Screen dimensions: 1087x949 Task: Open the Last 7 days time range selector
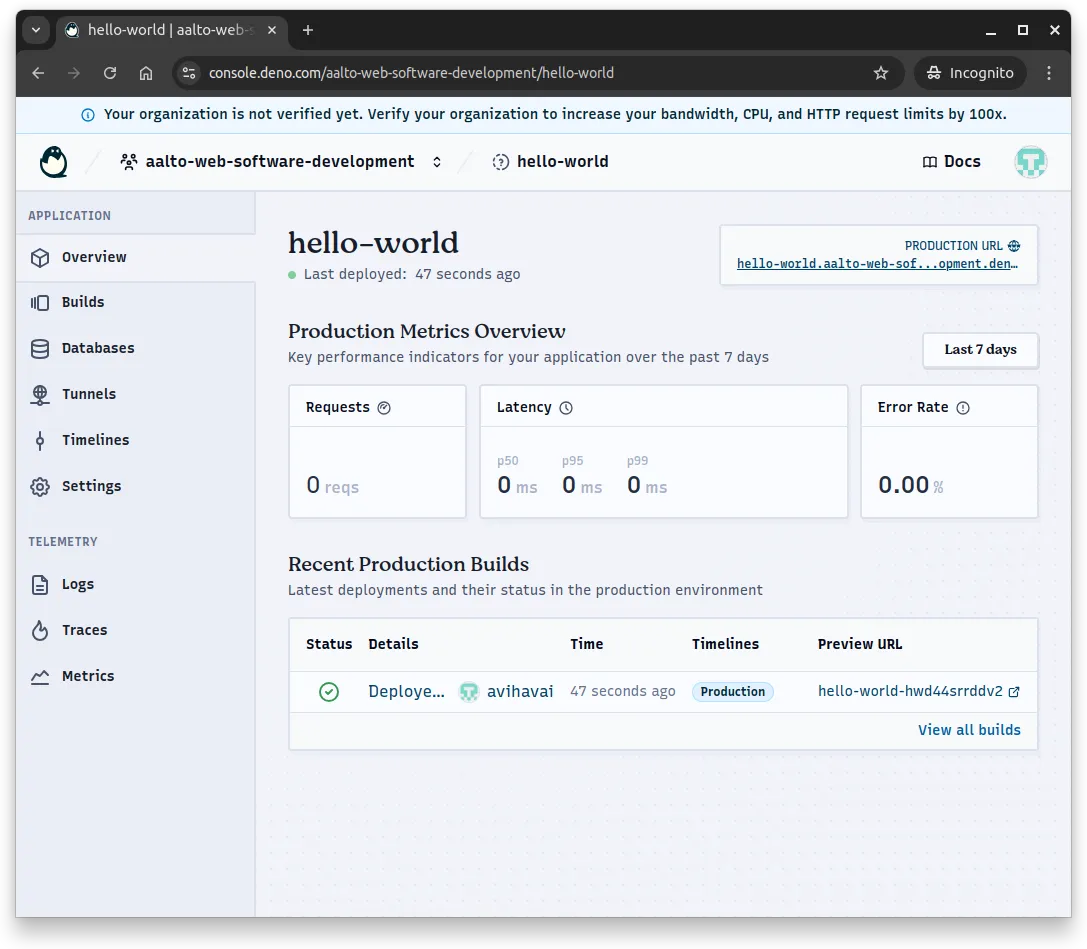point(980,350)
